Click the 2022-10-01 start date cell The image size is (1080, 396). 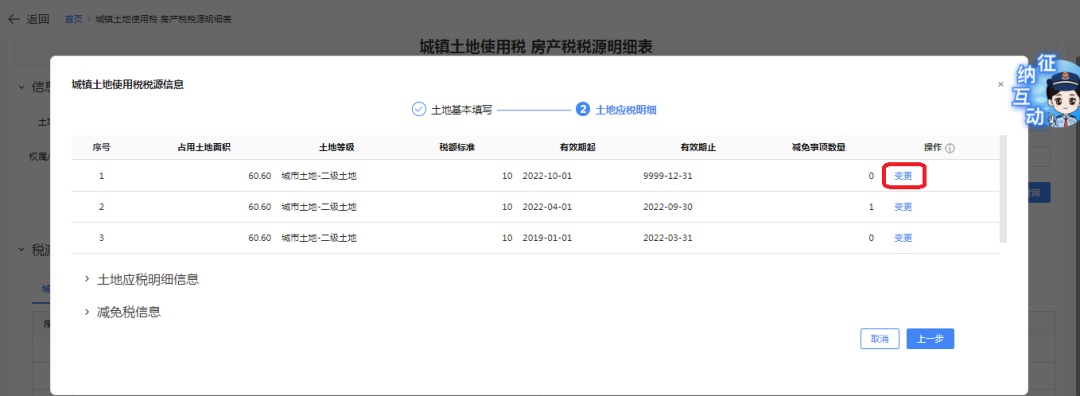click(548, 176)
